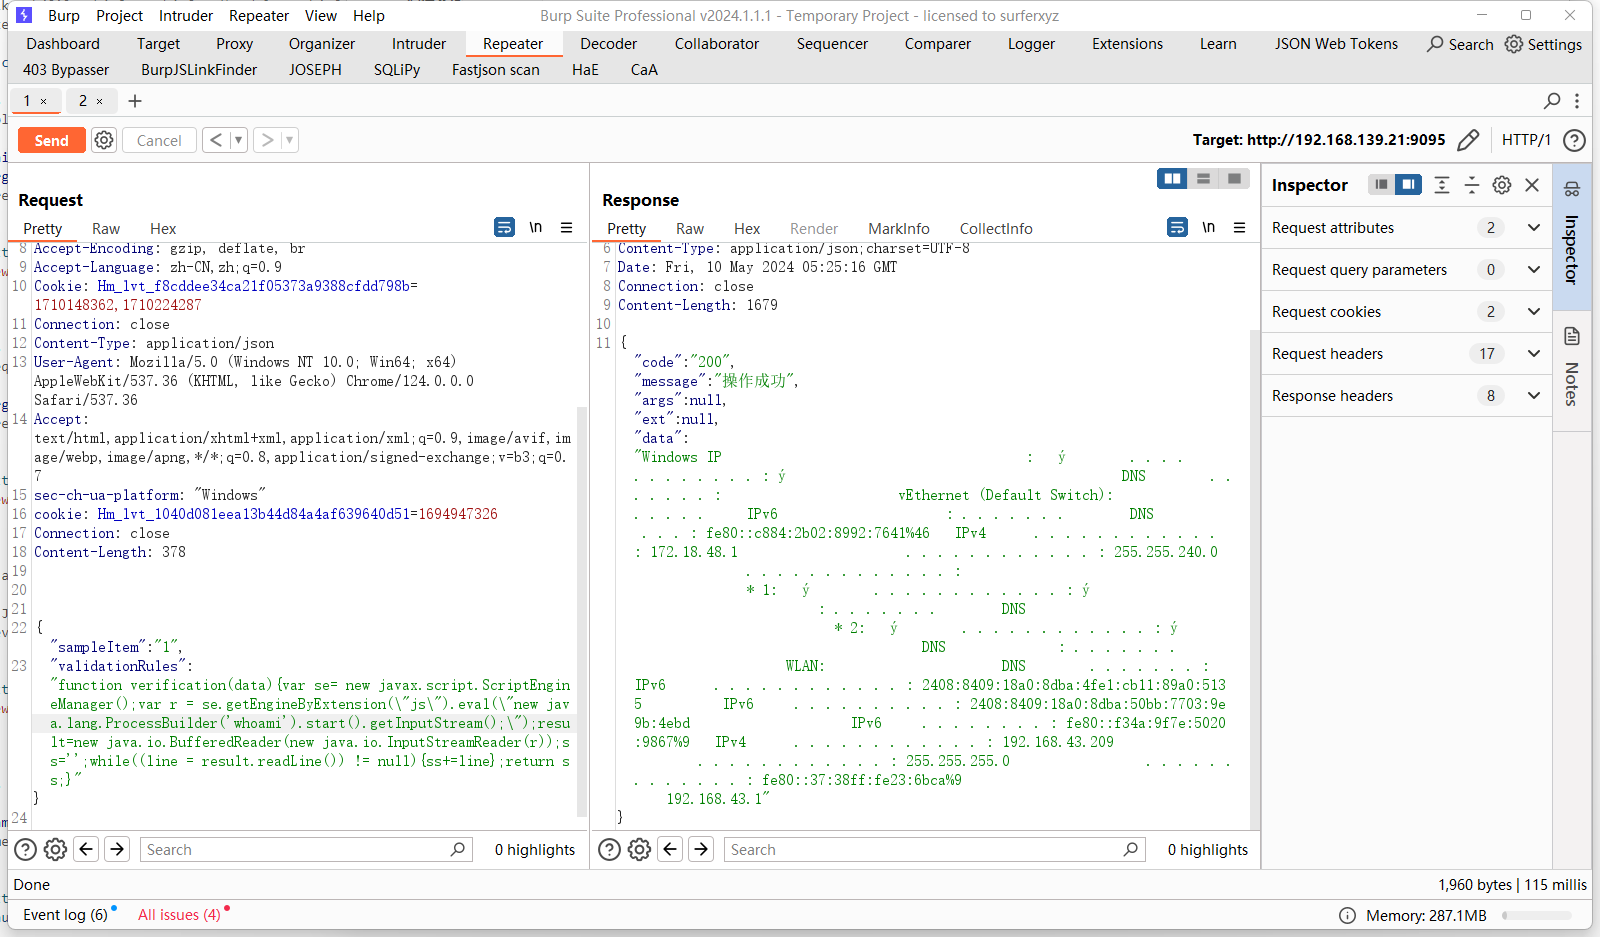This screenshot has width=1600, height=937.
Task: Jump to next response search match
Action: [701, 849]
